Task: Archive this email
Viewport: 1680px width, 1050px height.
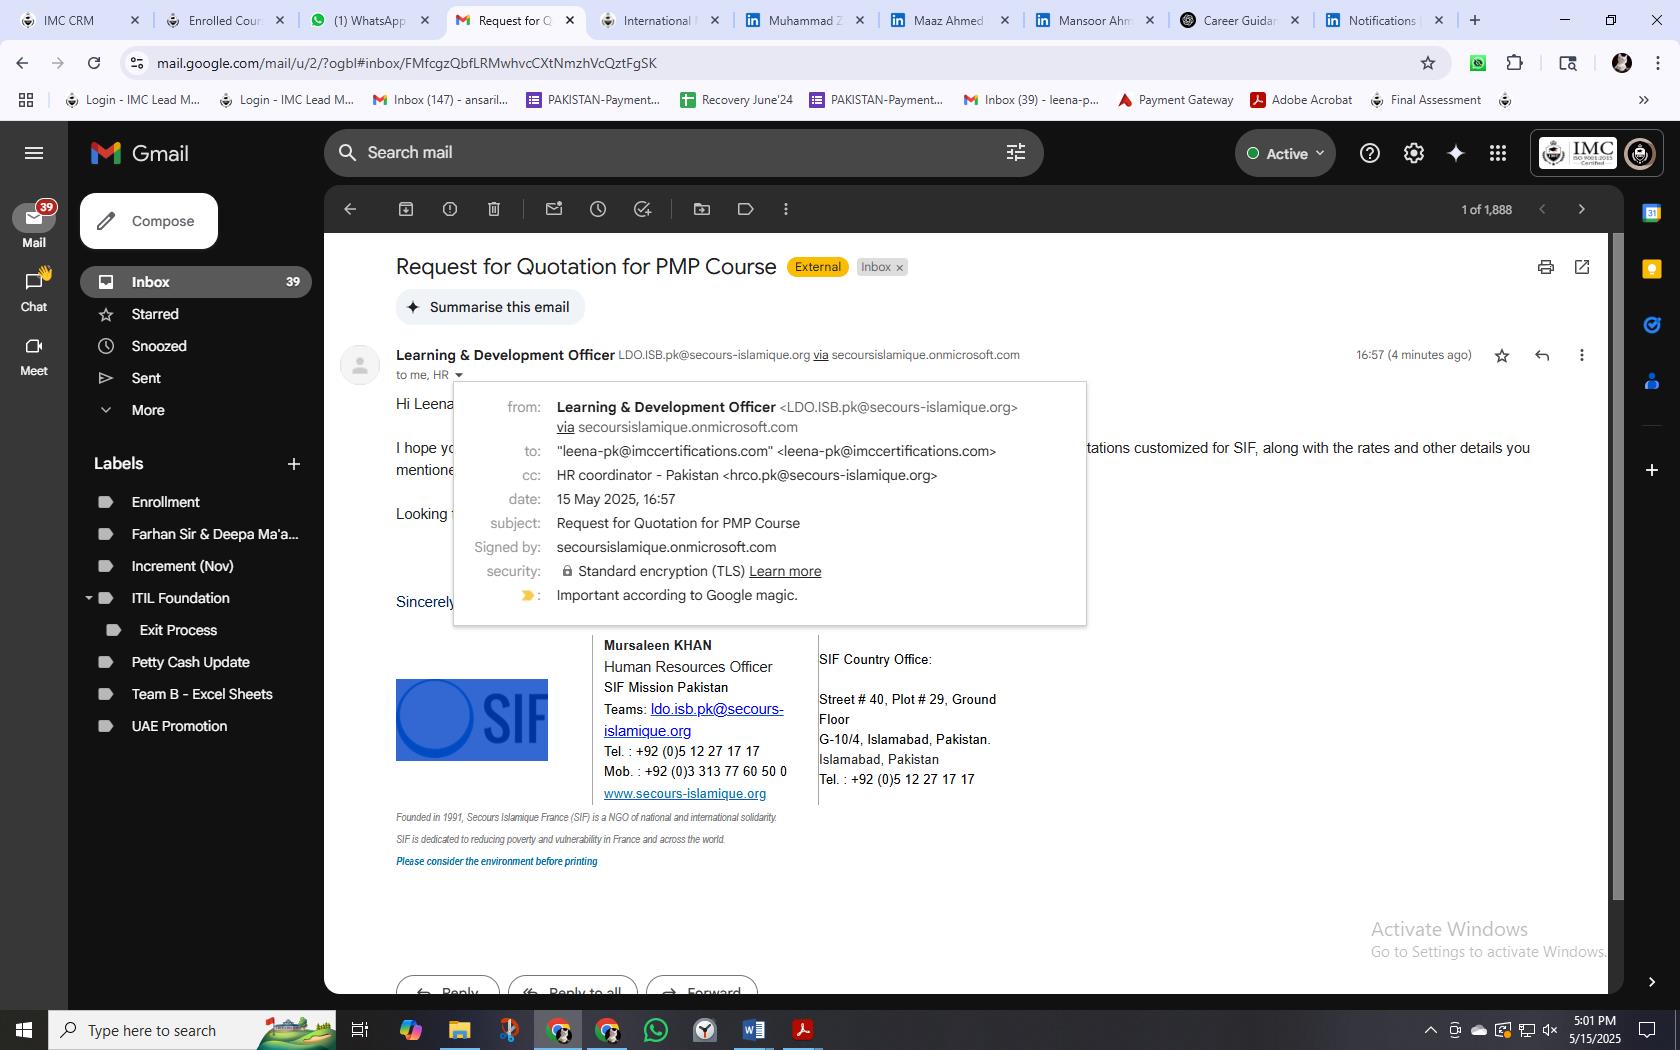Action: coord(406,209)
